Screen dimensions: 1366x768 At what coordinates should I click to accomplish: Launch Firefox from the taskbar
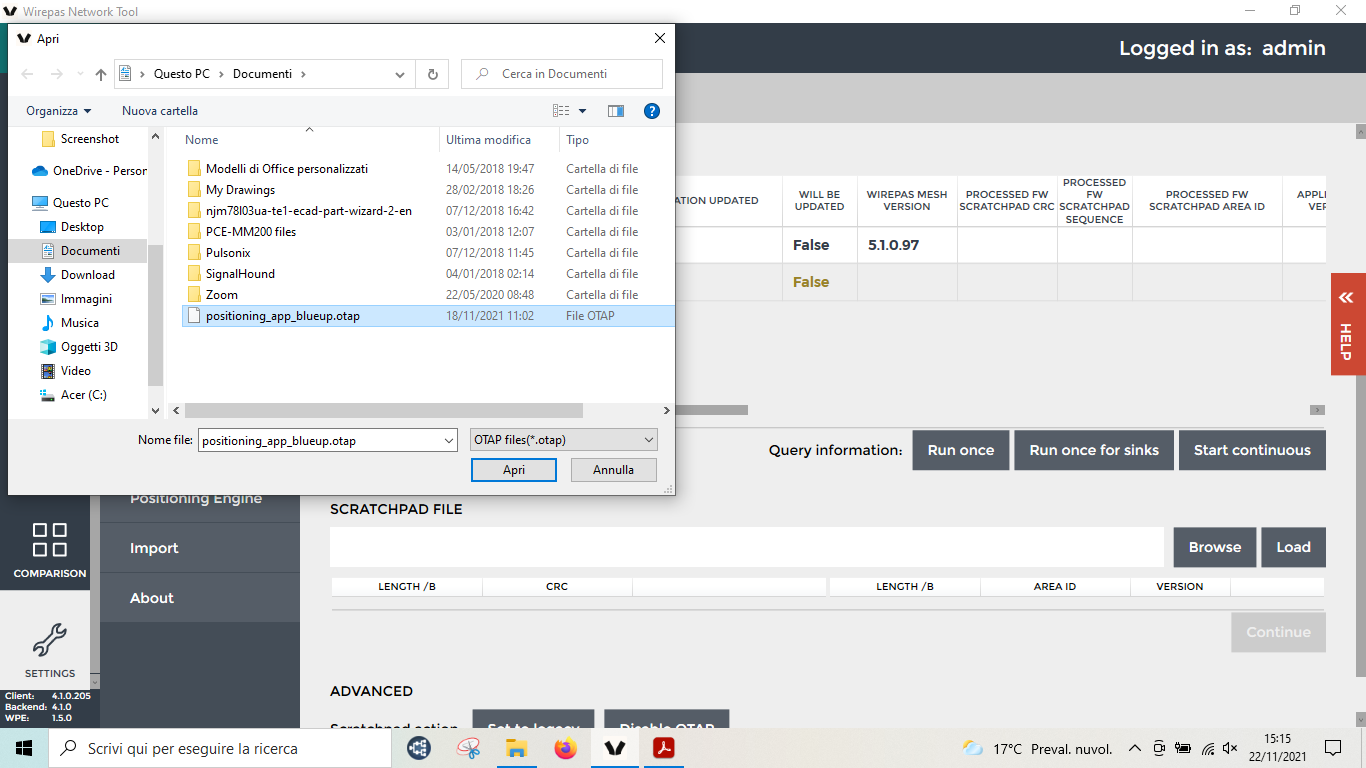566,748
